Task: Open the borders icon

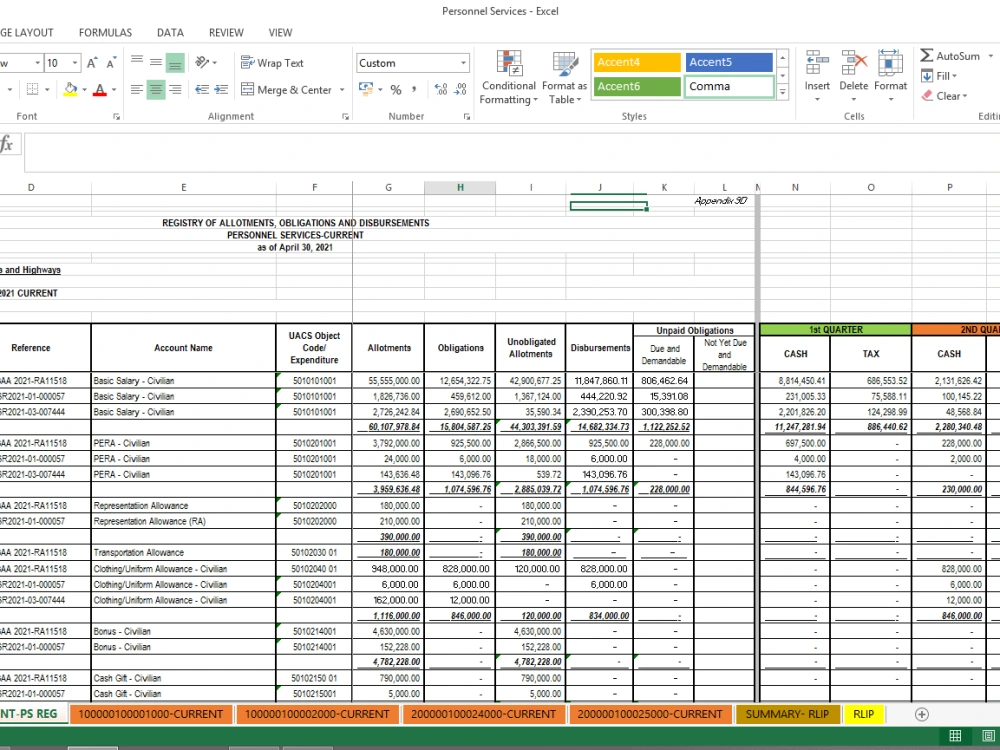Action: click(33, 89)
